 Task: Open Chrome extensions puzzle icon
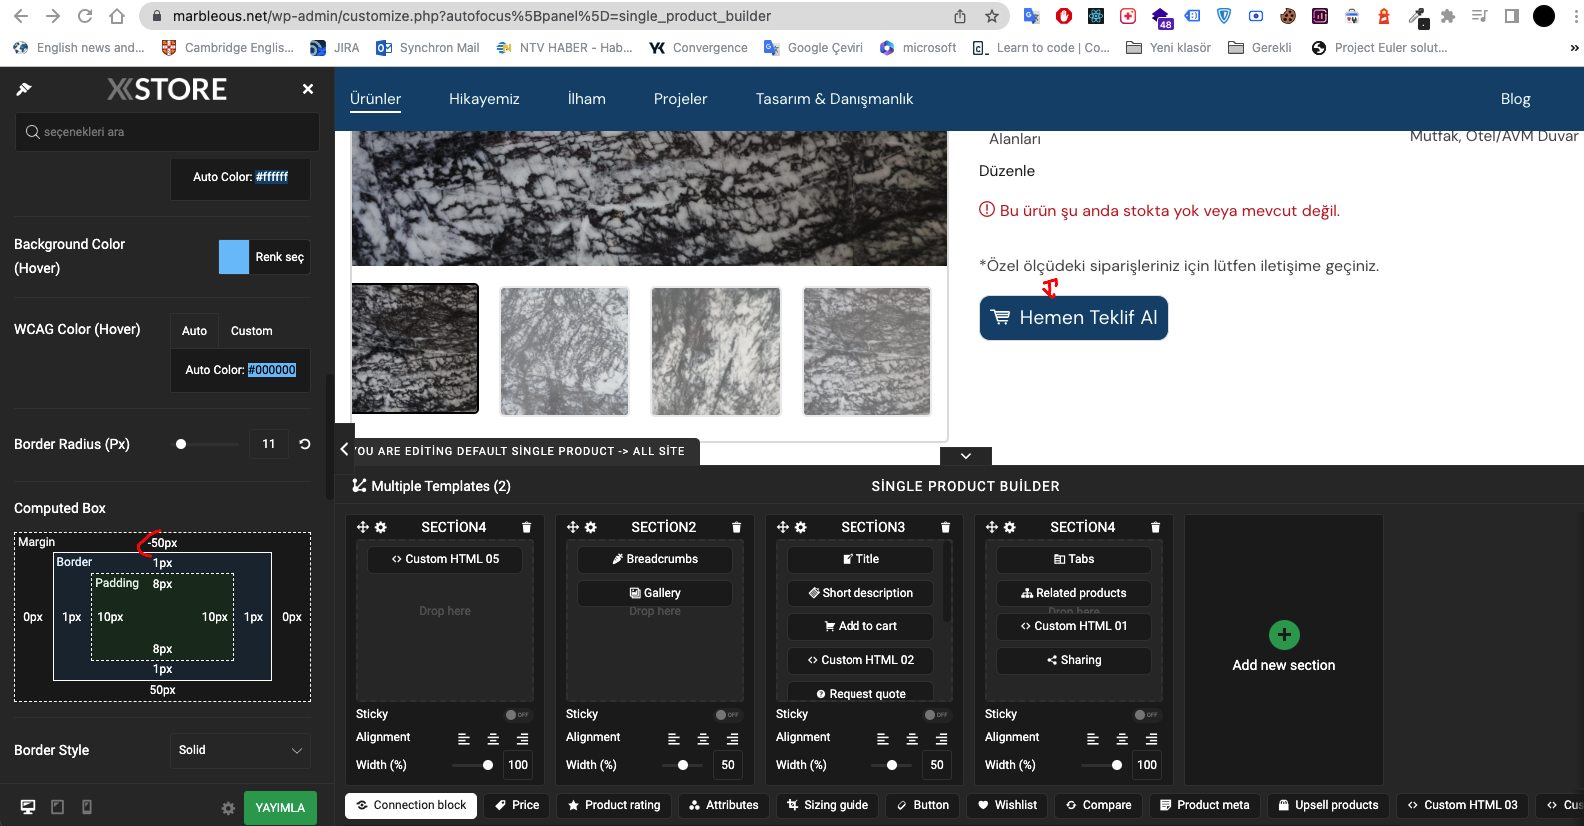(1447, 16)
